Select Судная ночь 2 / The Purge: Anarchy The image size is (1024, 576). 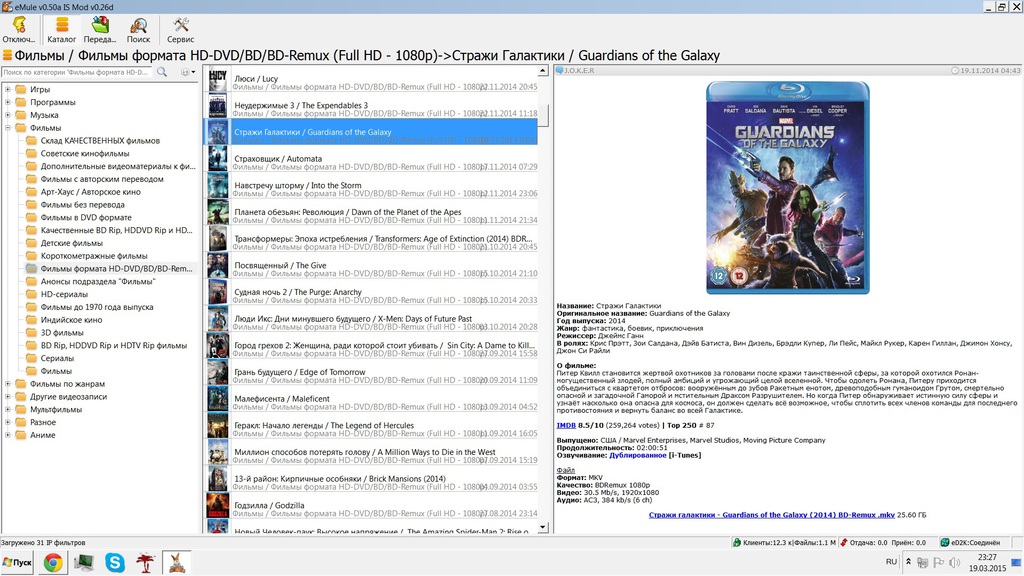(372, 293)
